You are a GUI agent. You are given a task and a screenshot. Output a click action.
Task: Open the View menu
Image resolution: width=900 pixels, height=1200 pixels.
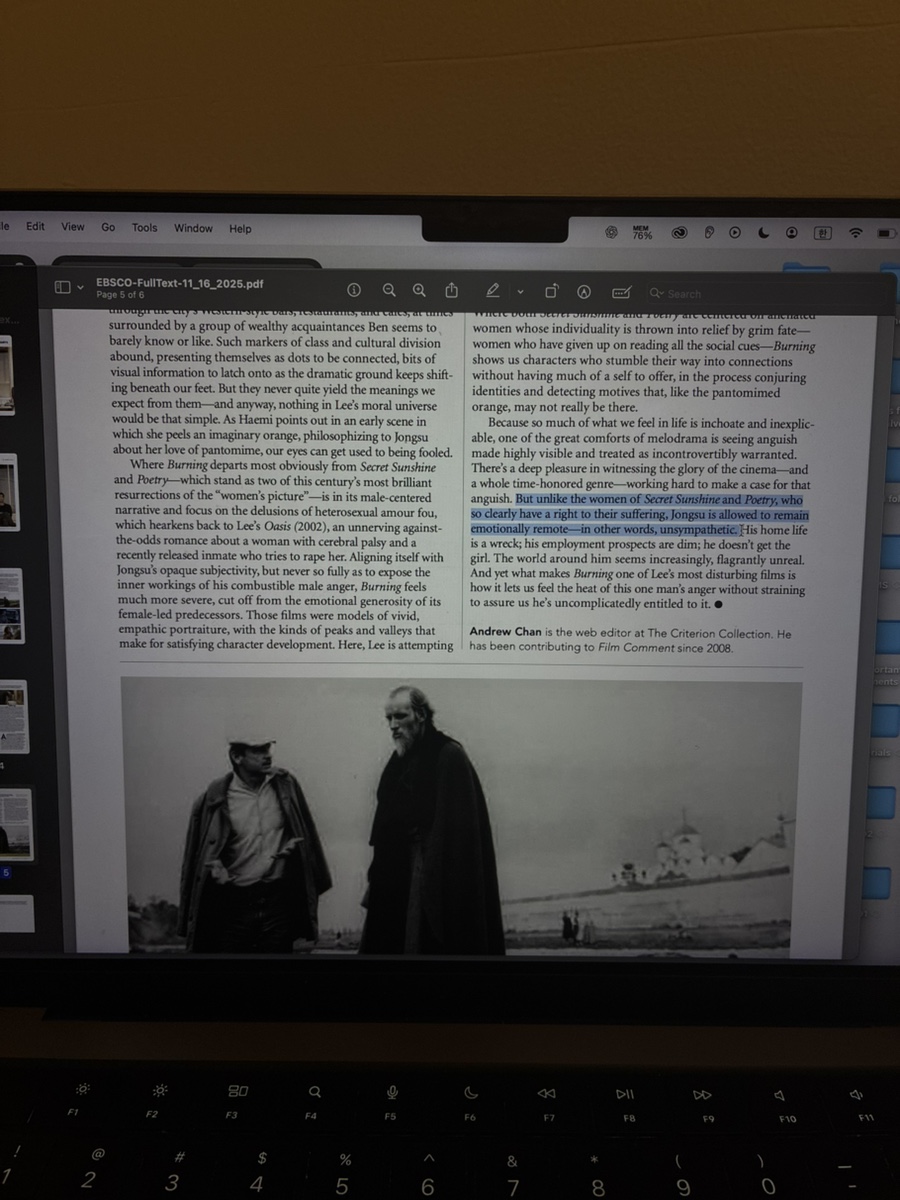pos(73,227)
